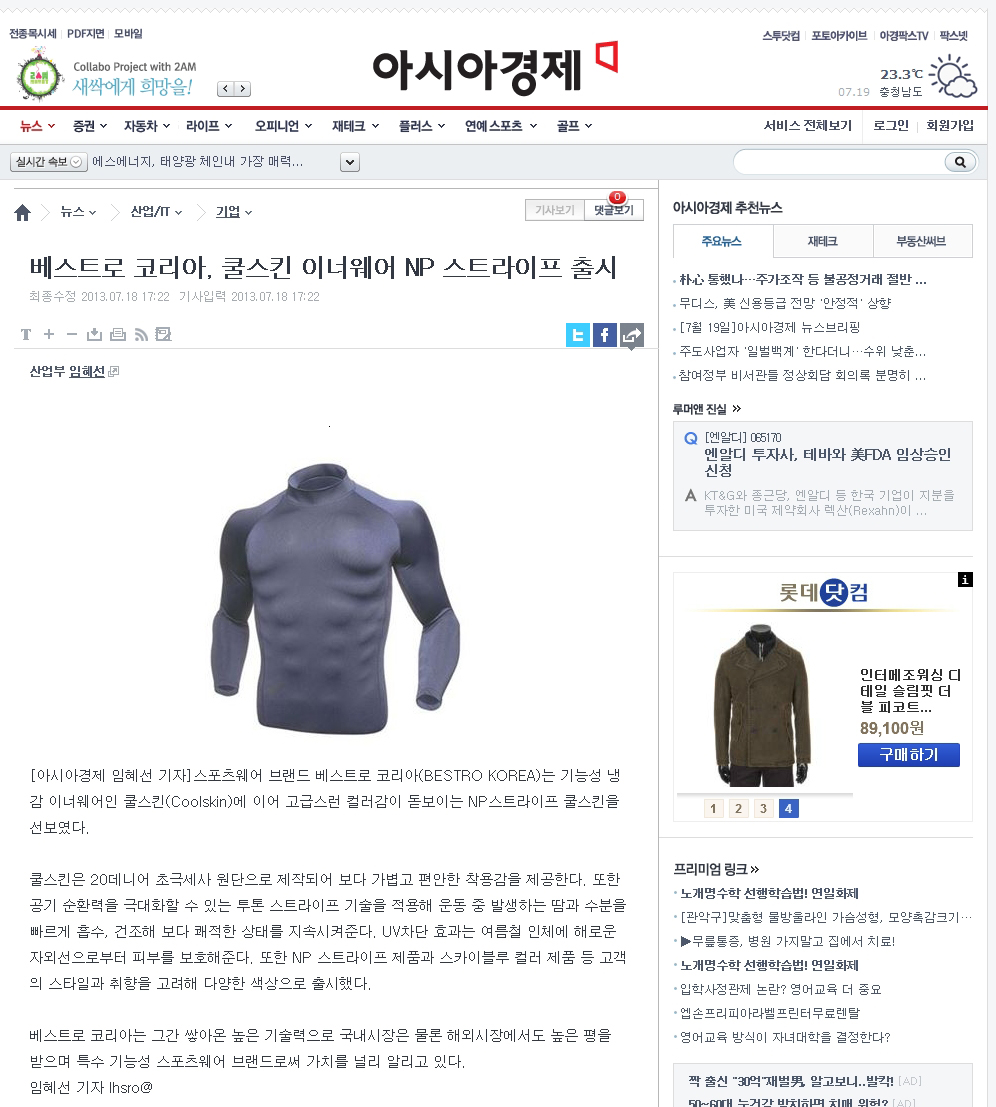Expand the 산업/IT breadcrumb dropdown
The height and width of the screenshot is (1107, 996).
click(157, 212)
